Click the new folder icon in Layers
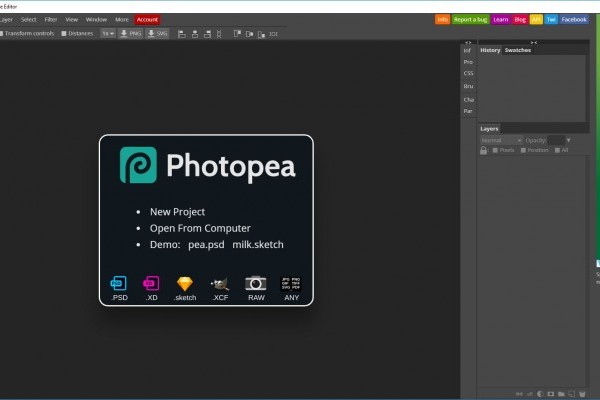 coord(561,394)
